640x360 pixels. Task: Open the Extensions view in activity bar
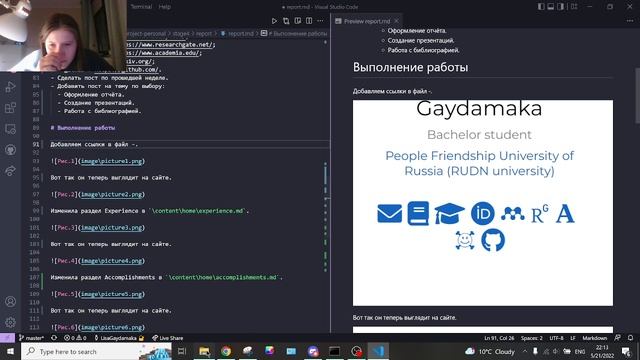tap(10, 108)
